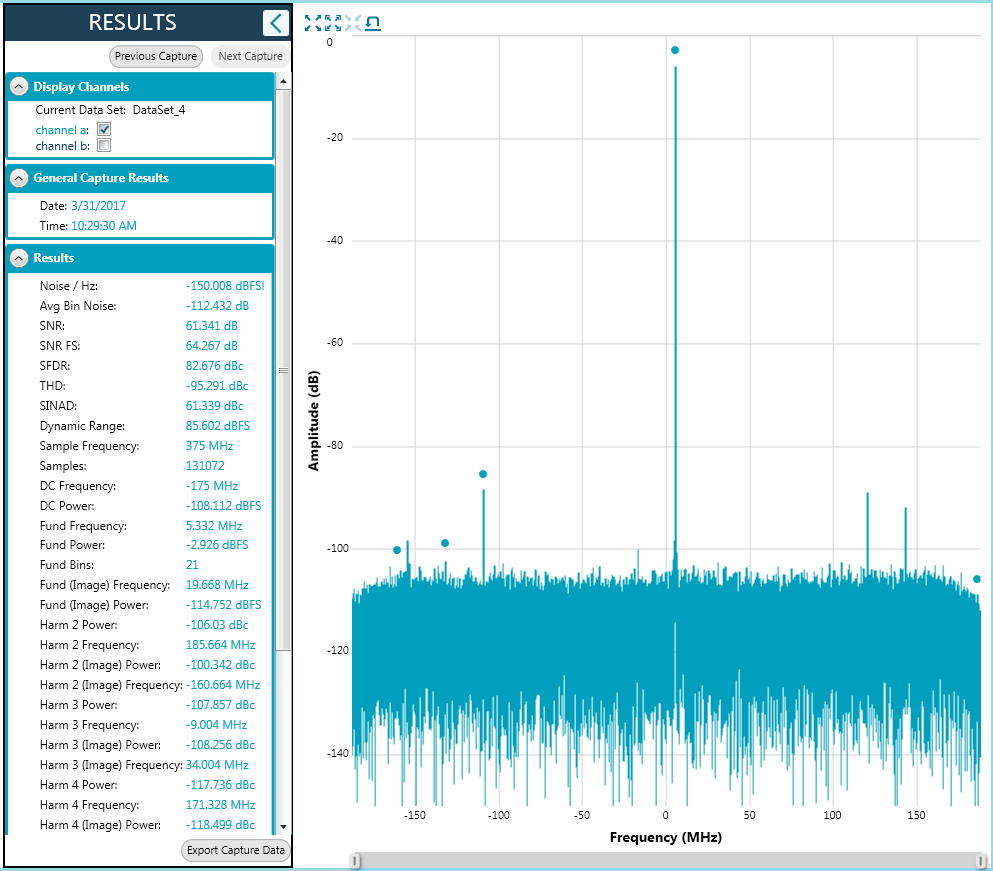This screenshot has width=993, height=871.
Task: Click the results panel scrollbar up arrow
Action: pyautogui.click(x=284, y=81)
